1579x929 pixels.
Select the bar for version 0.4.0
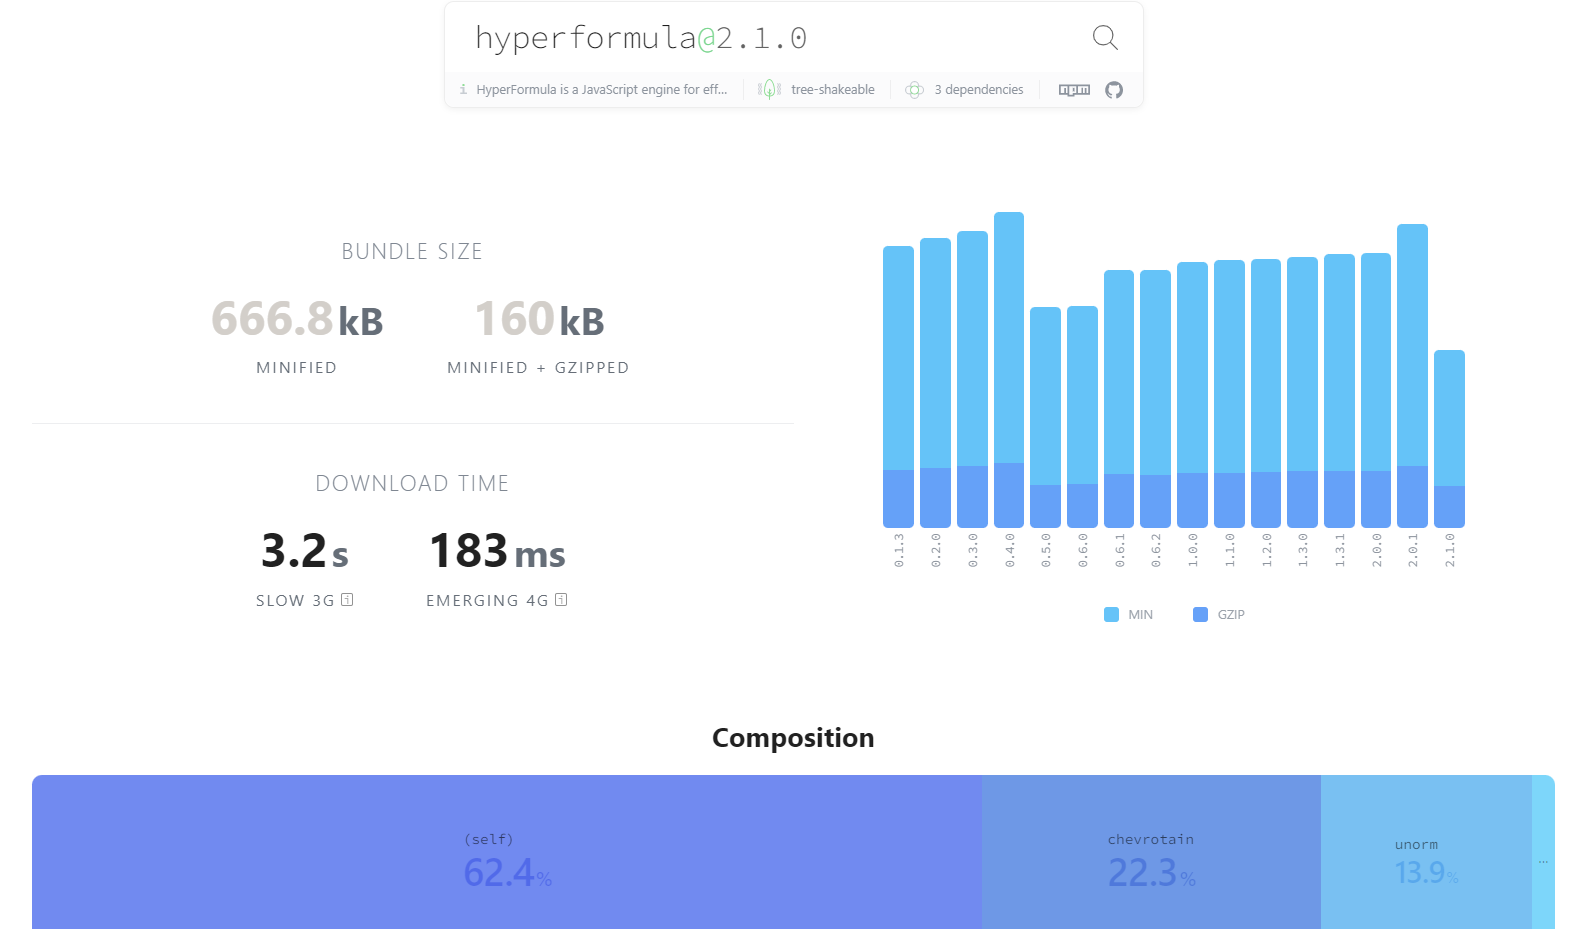click(1009, 369)
